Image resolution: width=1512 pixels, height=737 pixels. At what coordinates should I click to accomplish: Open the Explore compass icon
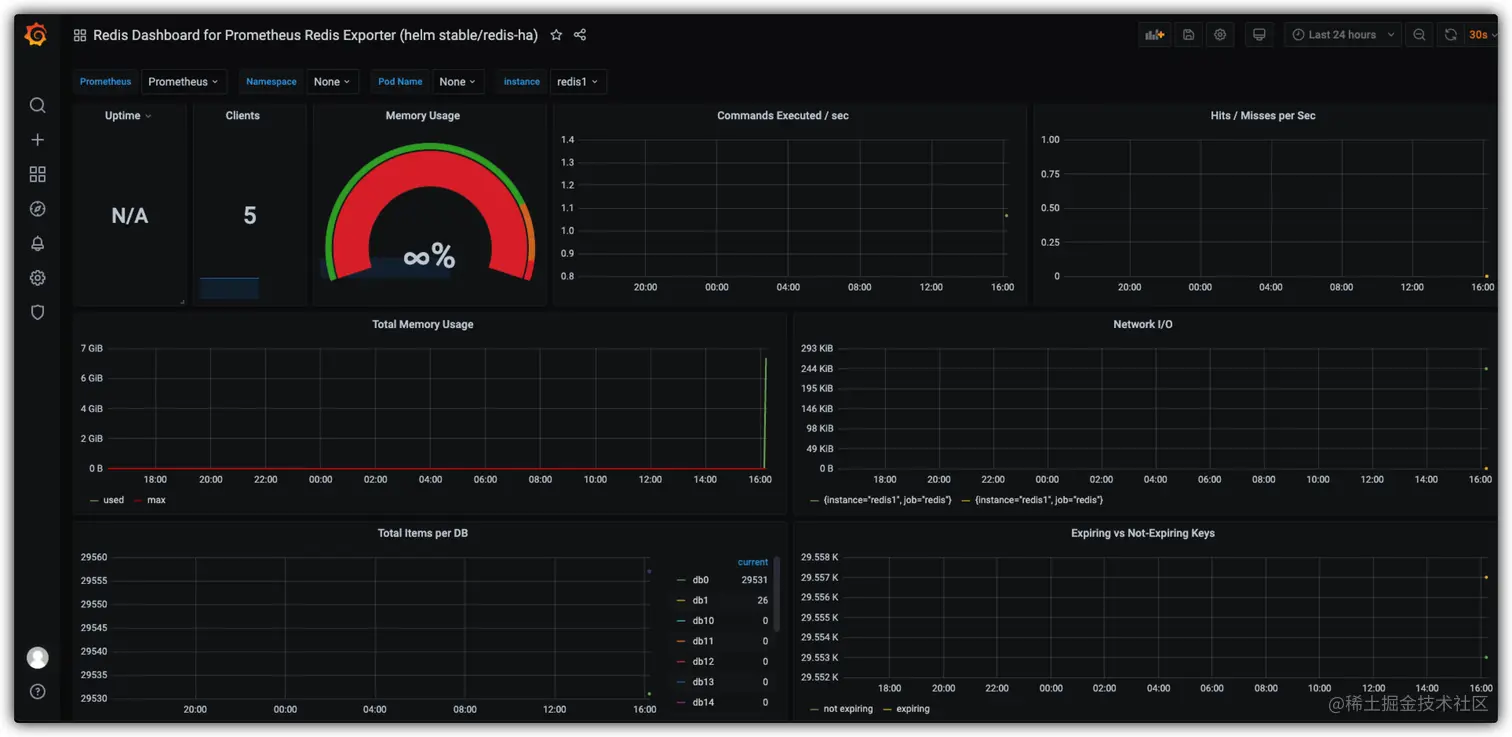37,209
